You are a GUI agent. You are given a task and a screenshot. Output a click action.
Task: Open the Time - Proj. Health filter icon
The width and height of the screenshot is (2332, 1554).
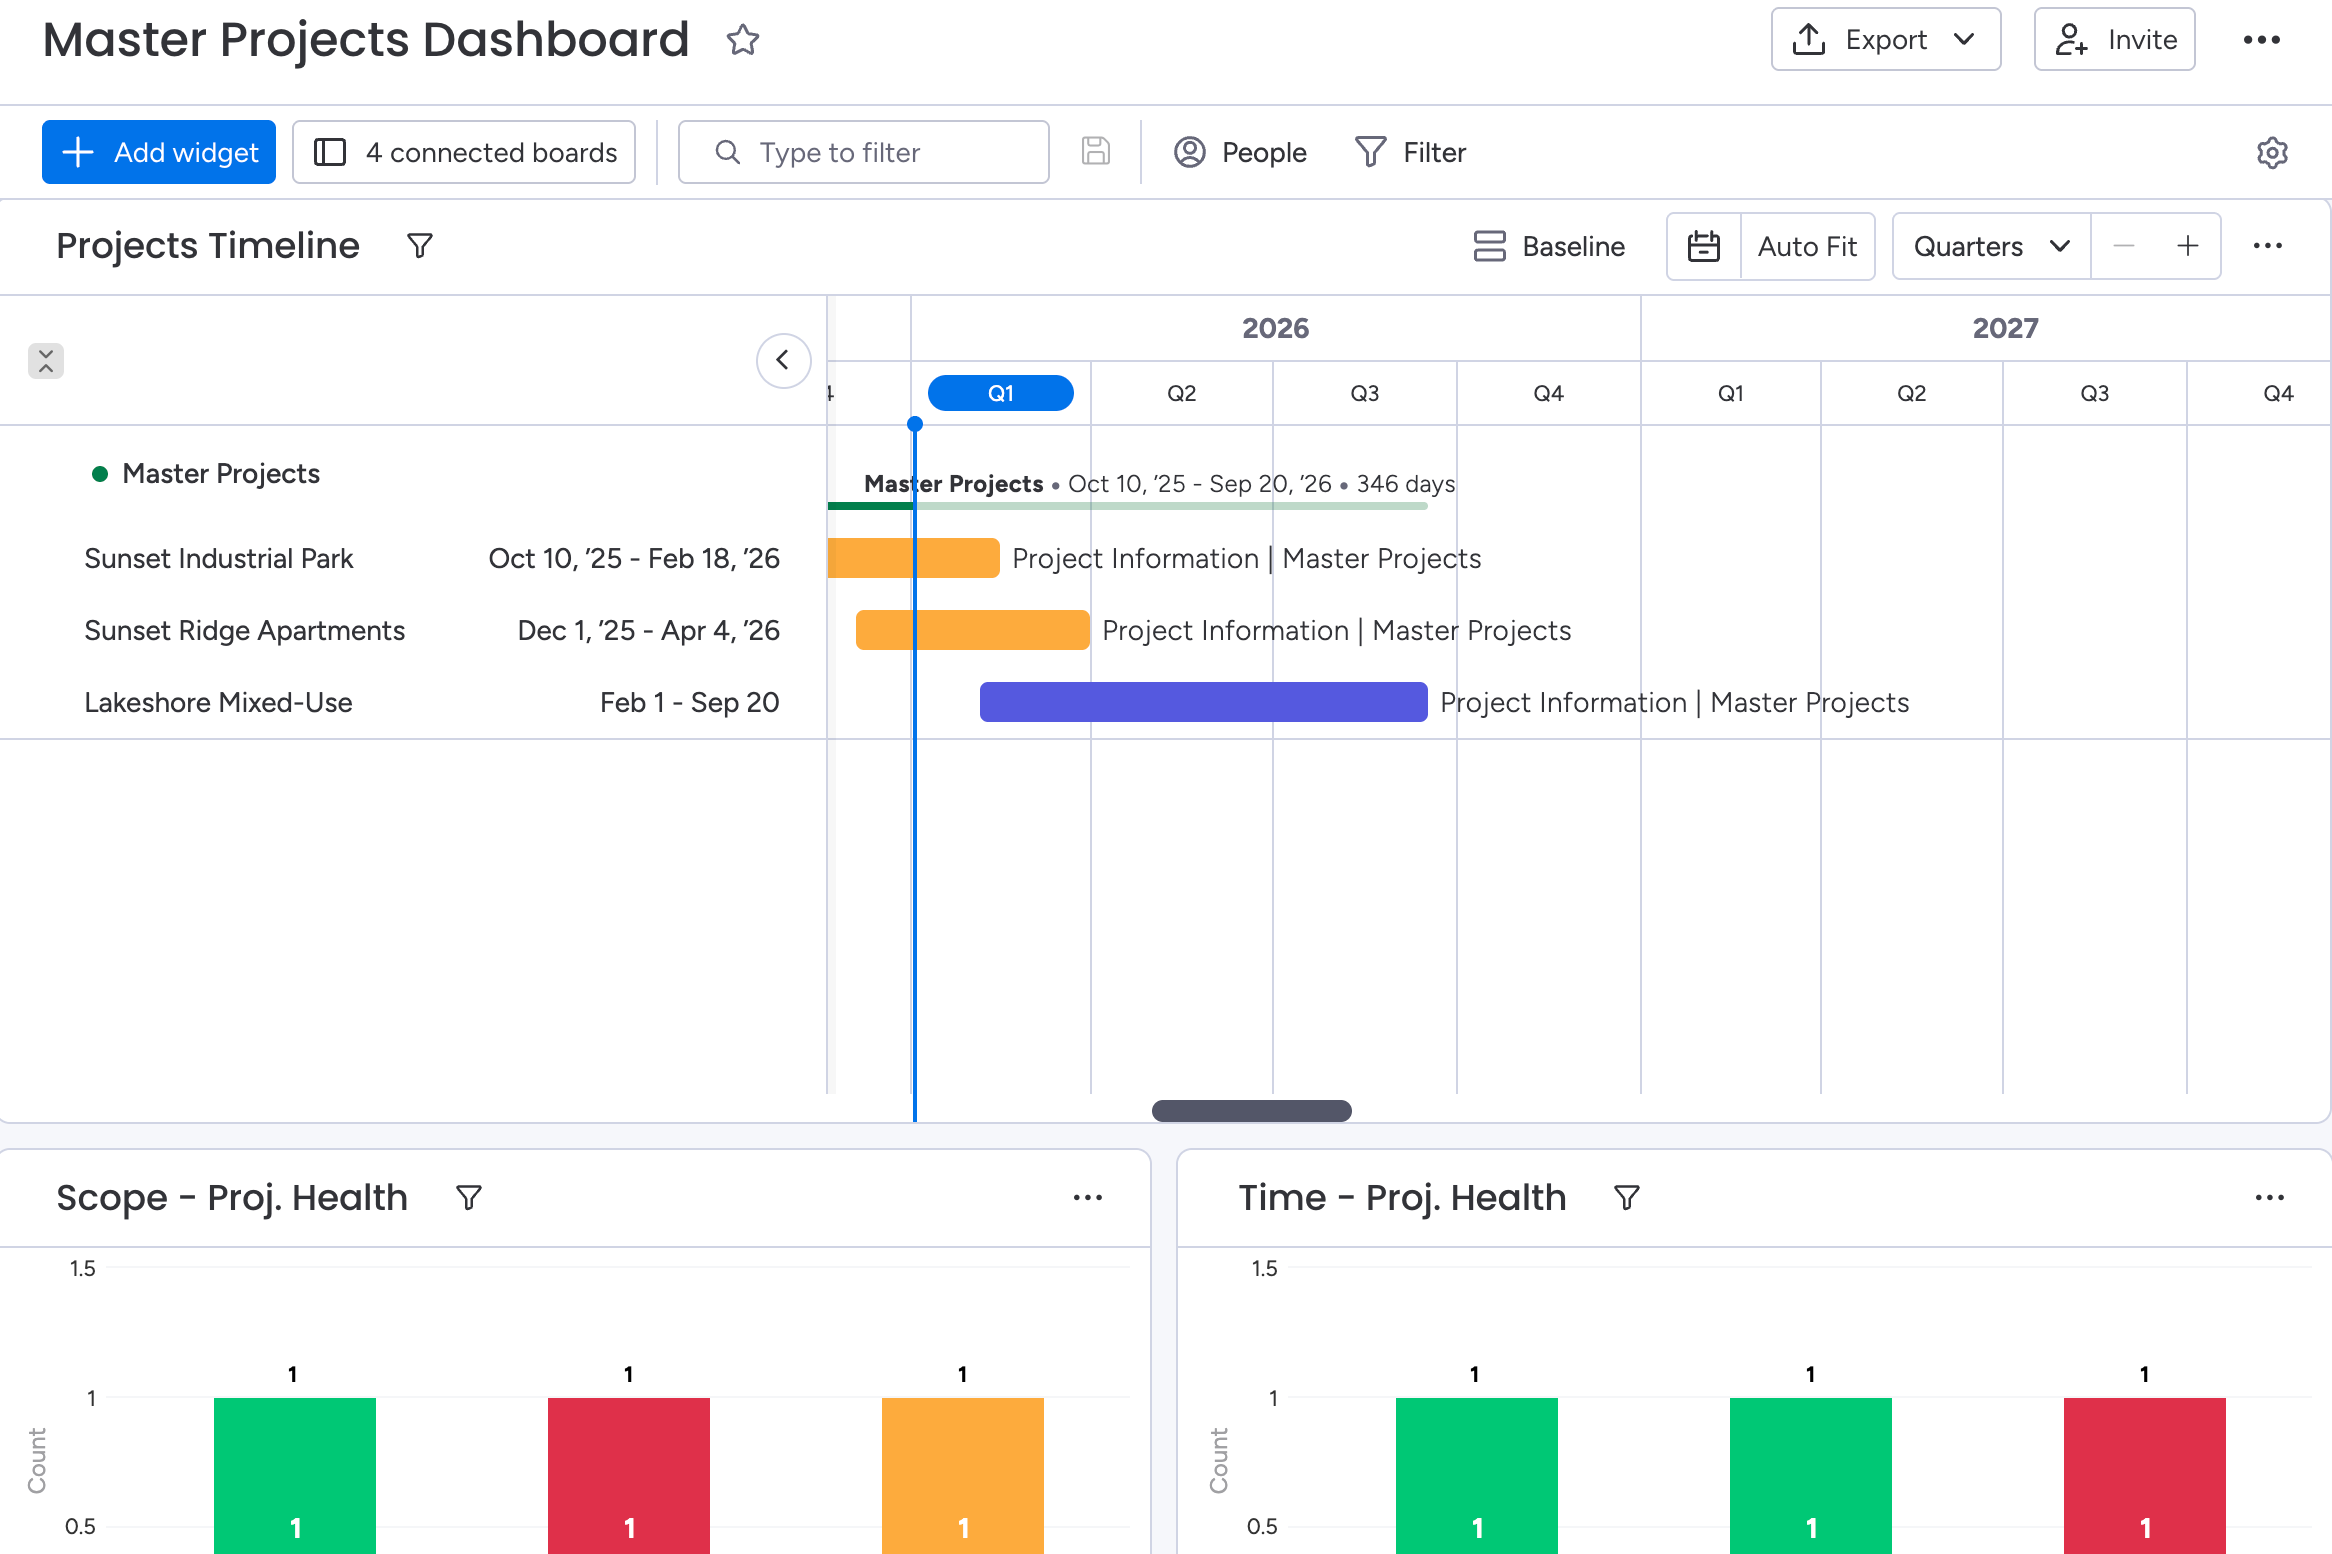pos(1627,1197)
